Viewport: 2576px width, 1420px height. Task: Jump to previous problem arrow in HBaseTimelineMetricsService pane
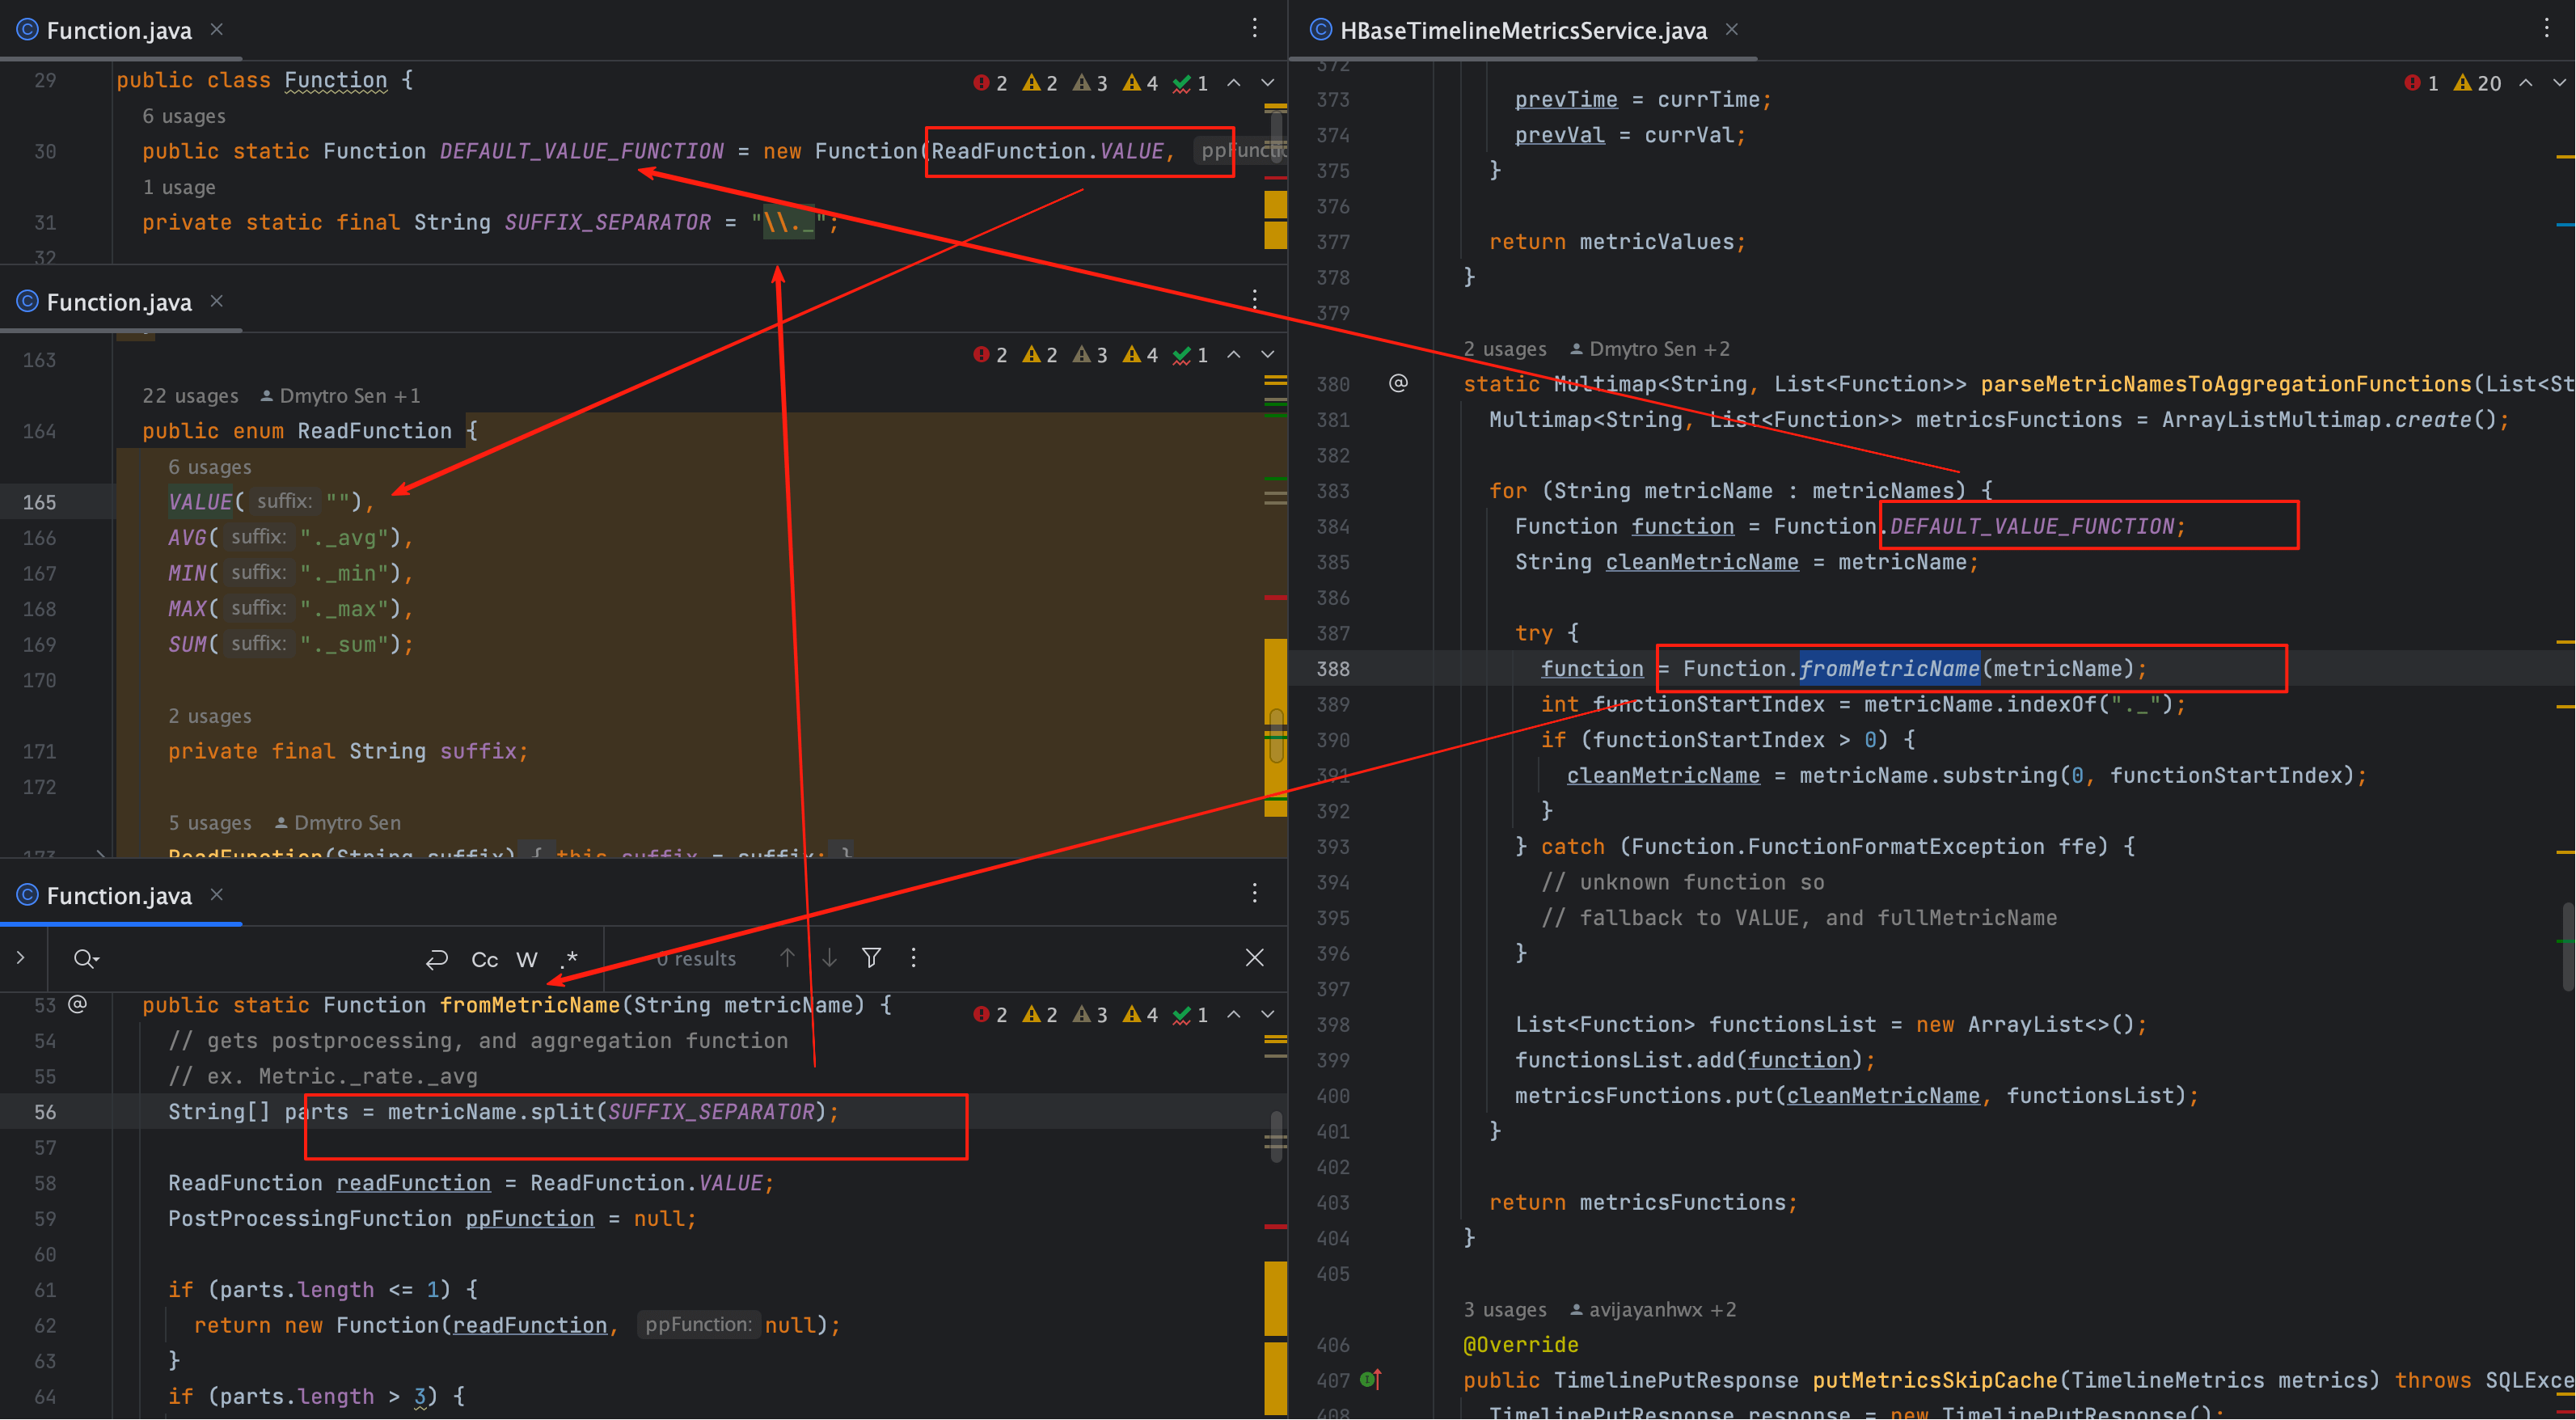click(2525, 83)
